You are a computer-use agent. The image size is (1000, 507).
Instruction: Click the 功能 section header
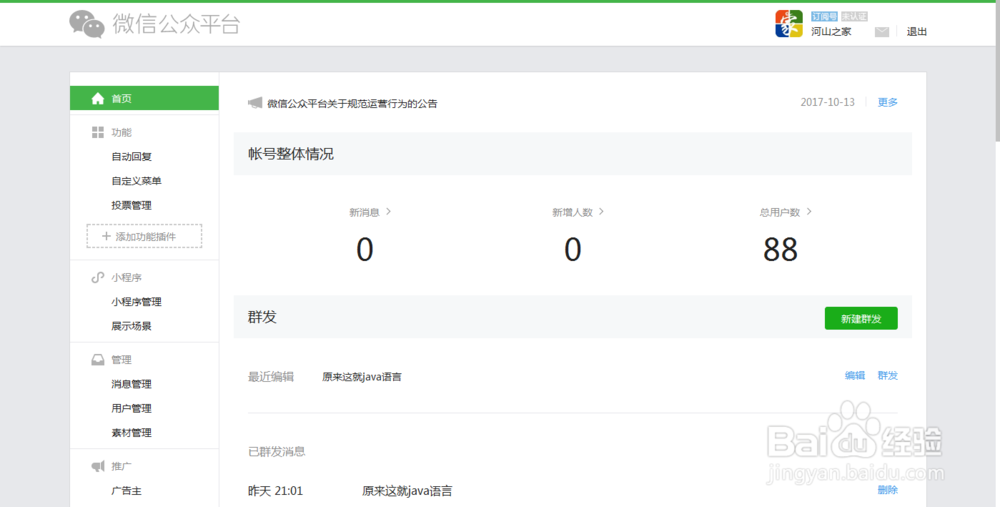click(x=121, y=132)
